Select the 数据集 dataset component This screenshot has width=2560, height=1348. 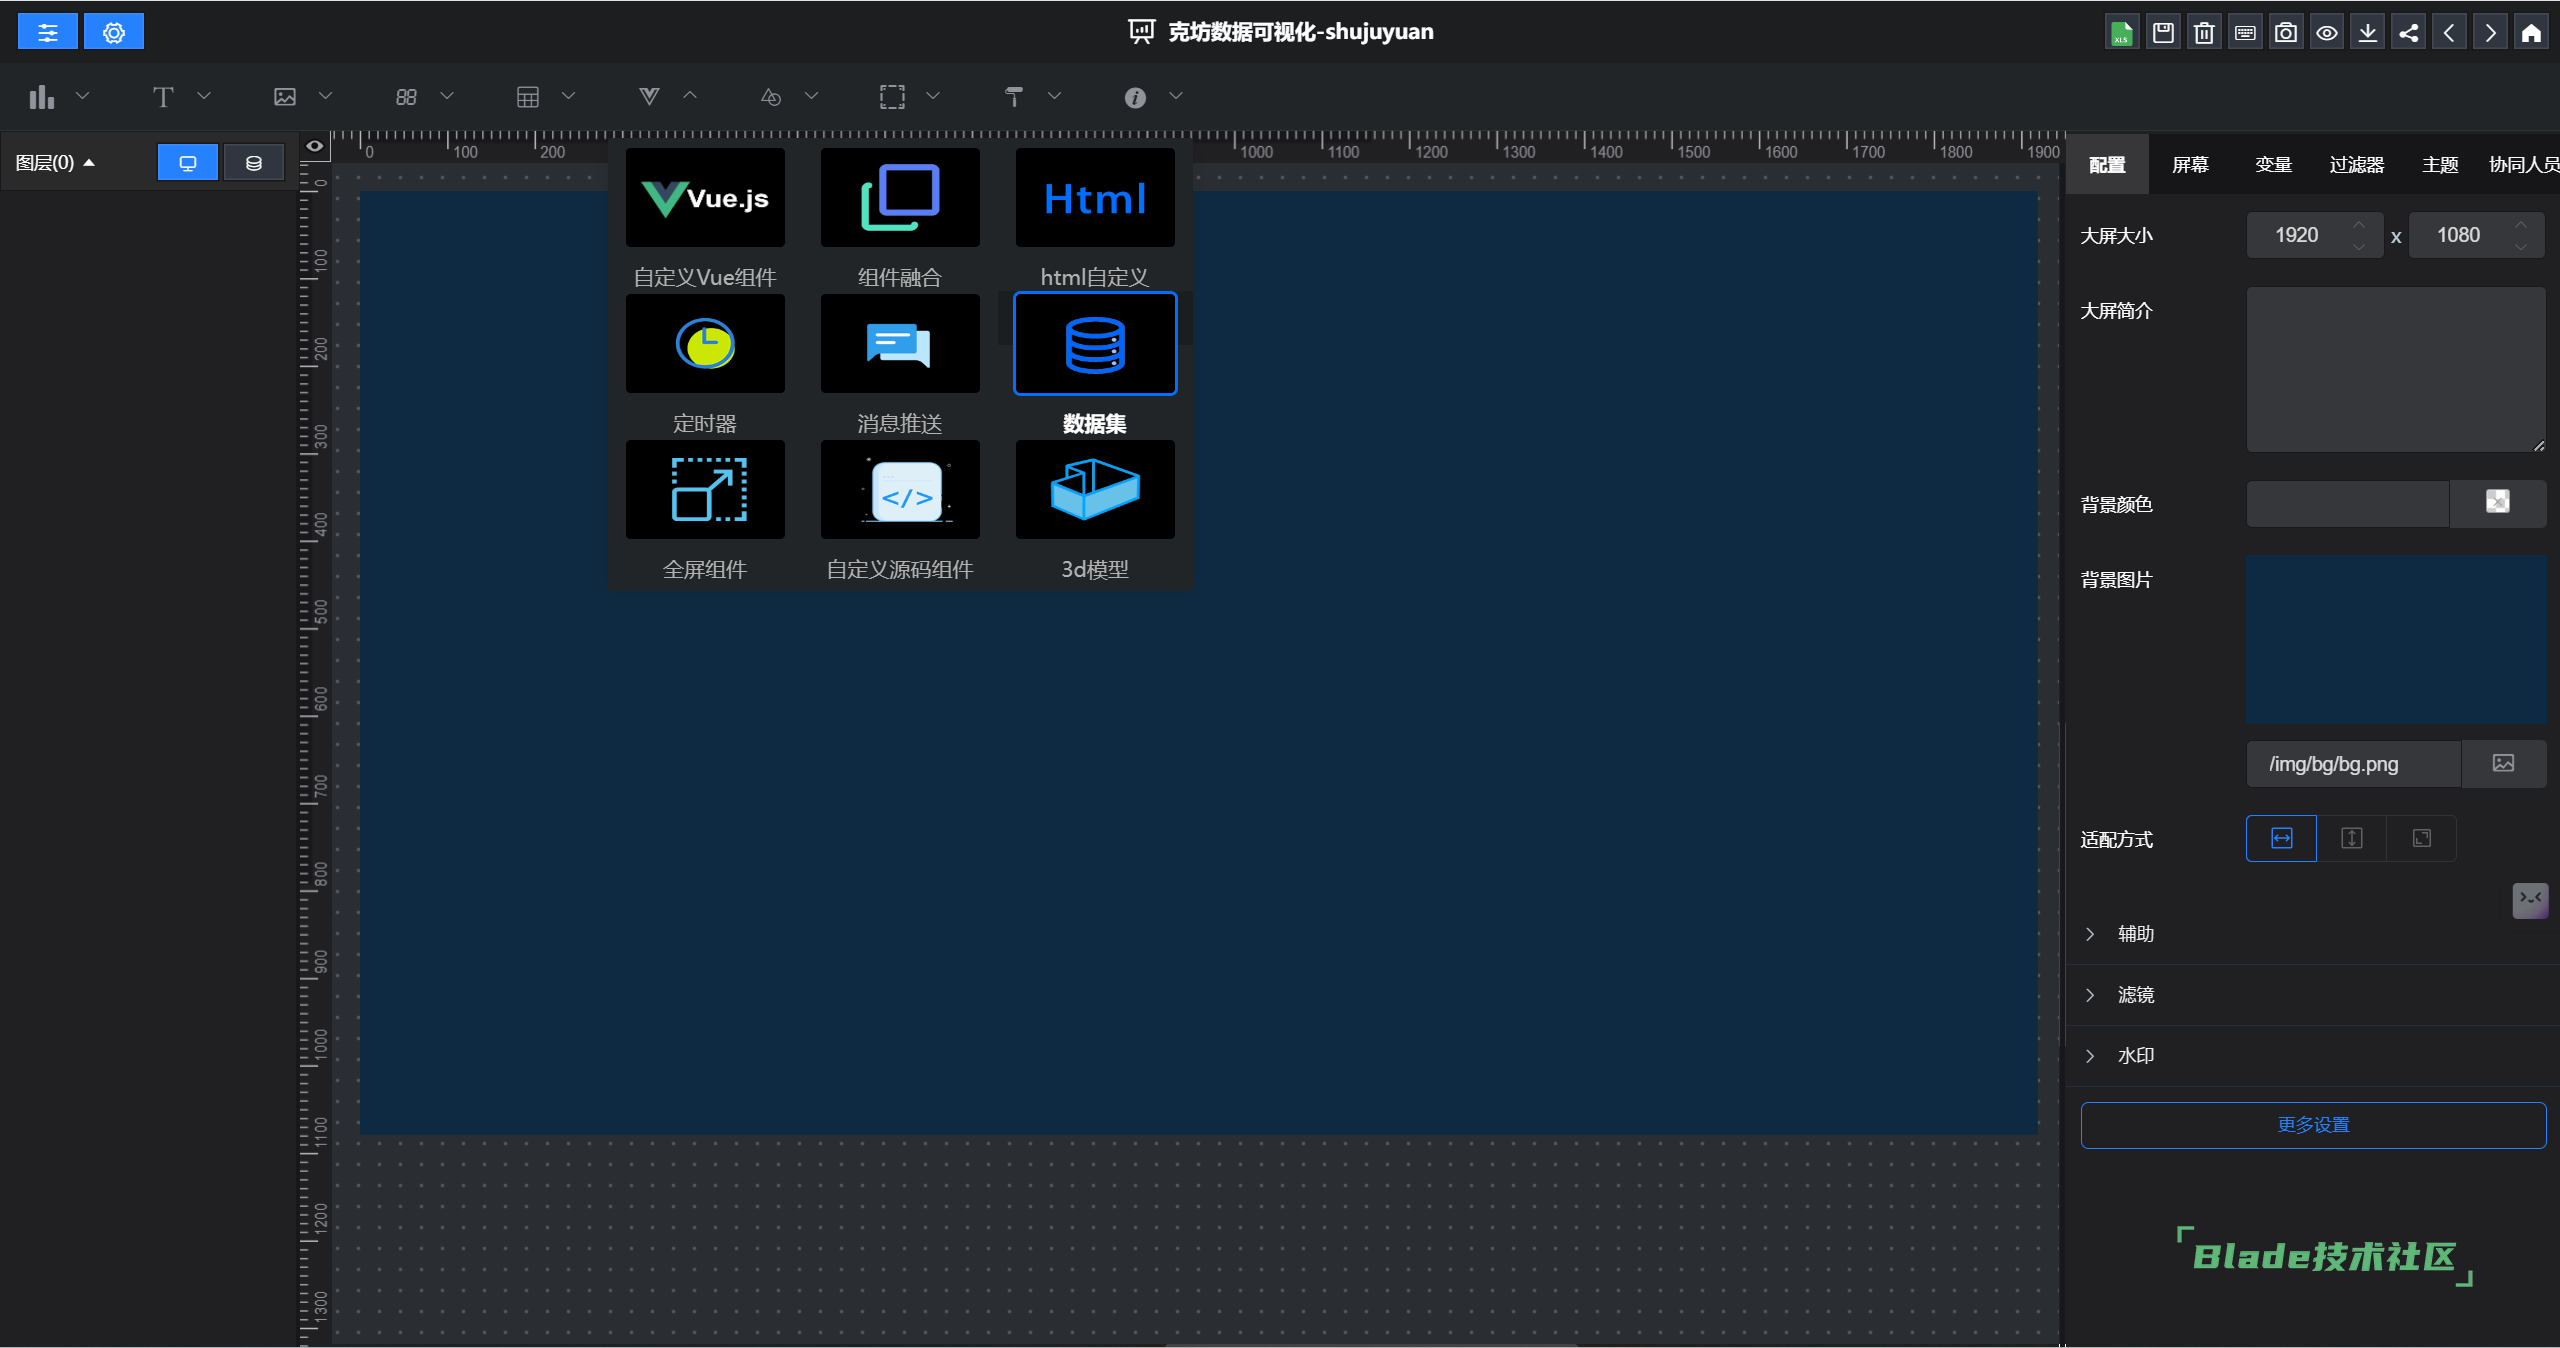coord(1095,344)
